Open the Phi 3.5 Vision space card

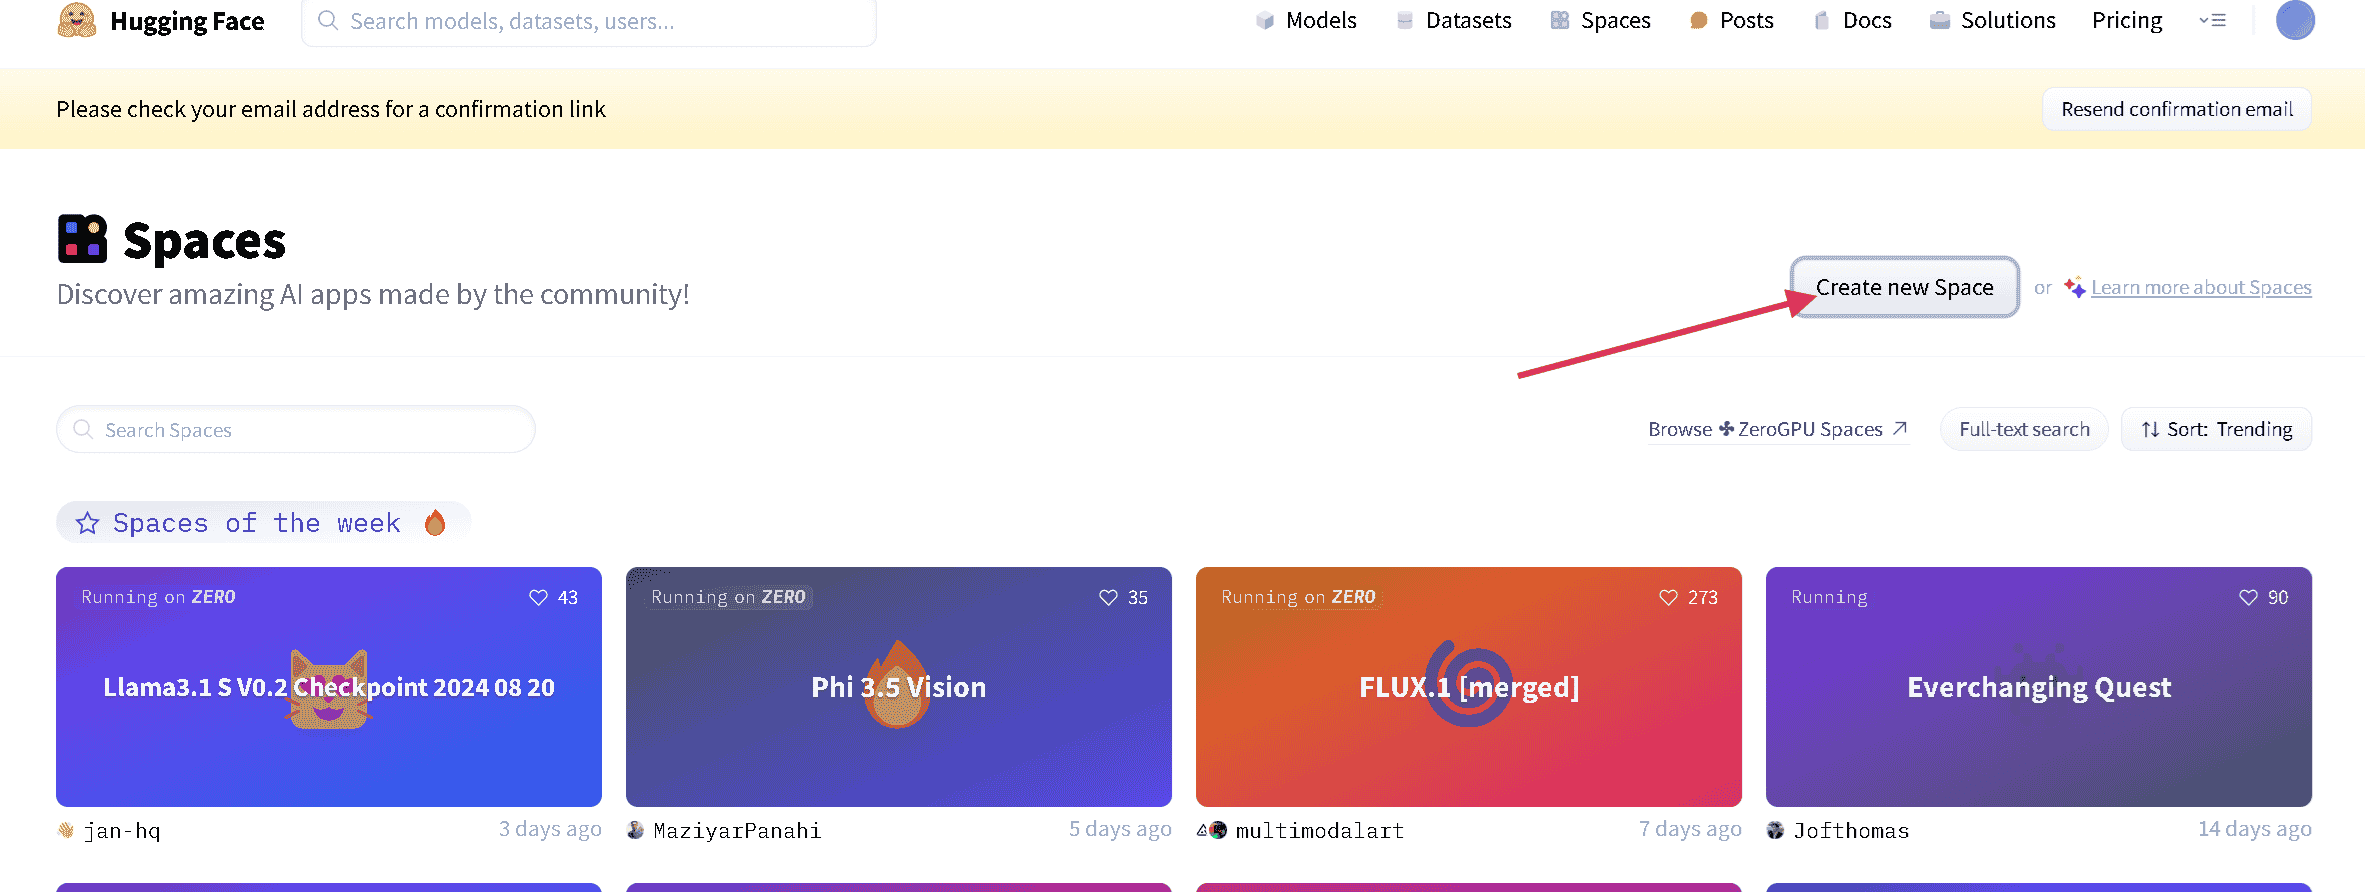(x=899, y=687)
